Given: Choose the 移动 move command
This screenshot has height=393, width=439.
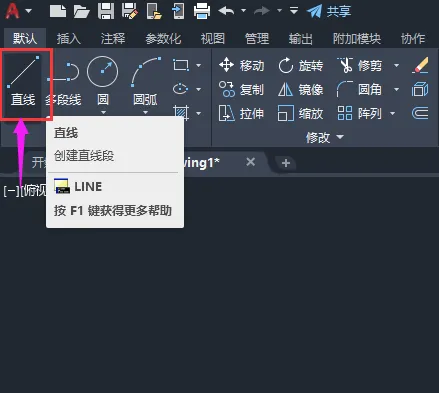Looking at the screenshot, I should coord(242,65).
